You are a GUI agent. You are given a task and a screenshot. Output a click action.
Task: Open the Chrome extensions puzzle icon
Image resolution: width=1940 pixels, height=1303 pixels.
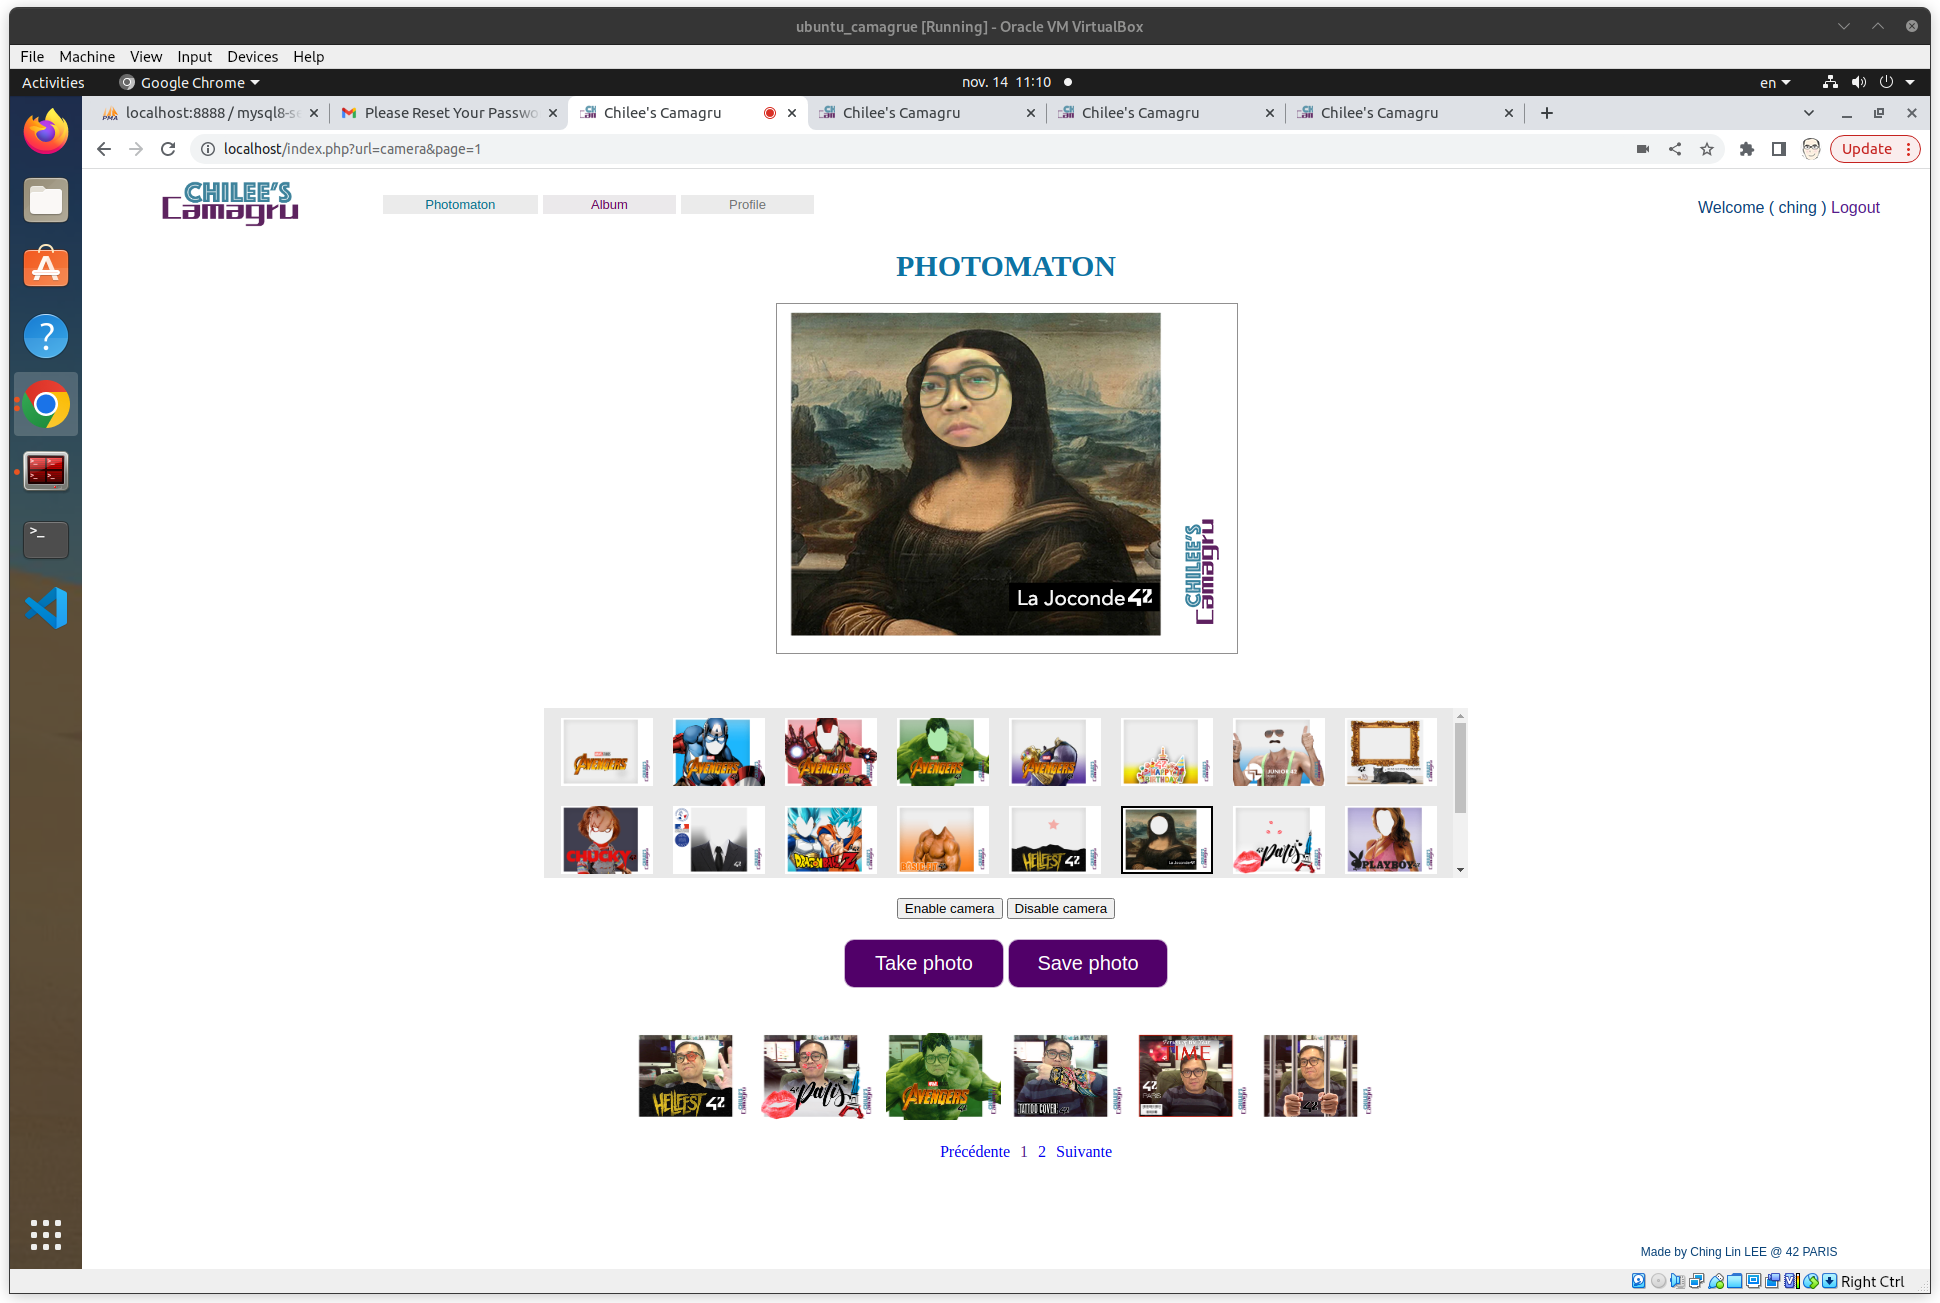pyautogui.click(x=1747, y=149)
